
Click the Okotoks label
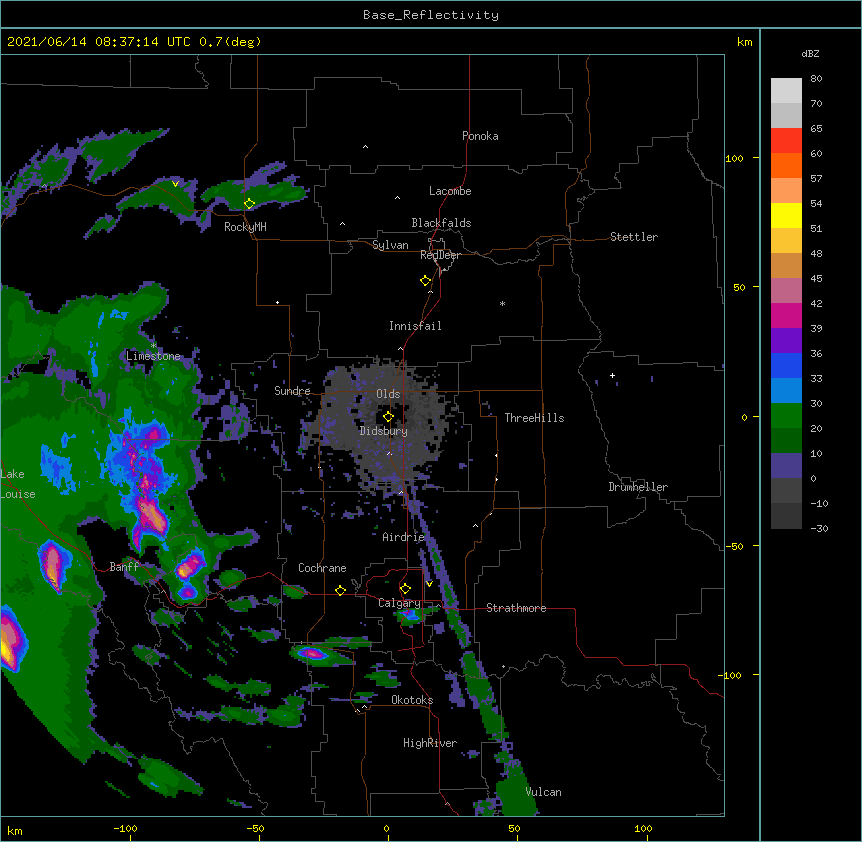[x=412, y=700]
